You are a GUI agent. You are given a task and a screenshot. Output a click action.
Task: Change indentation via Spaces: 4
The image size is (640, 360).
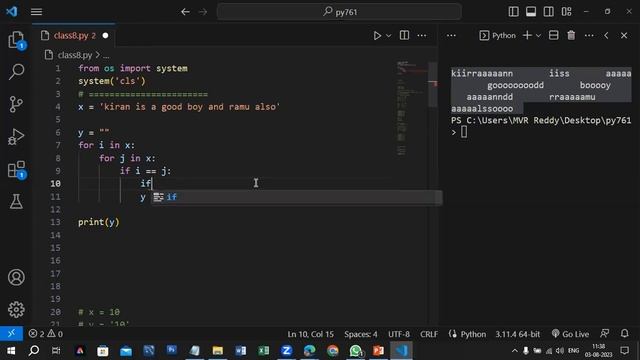tap(360, 334)
